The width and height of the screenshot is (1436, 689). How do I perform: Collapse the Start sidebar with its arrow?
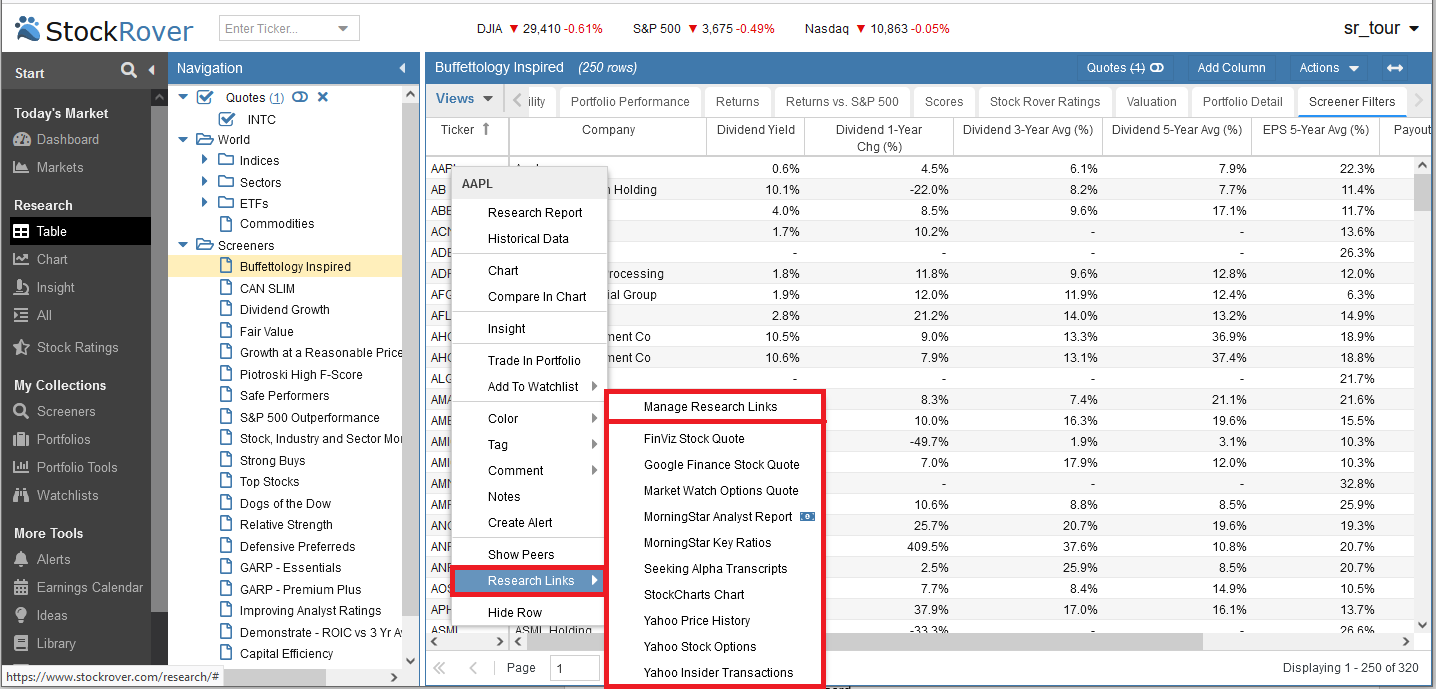[152, 70]
